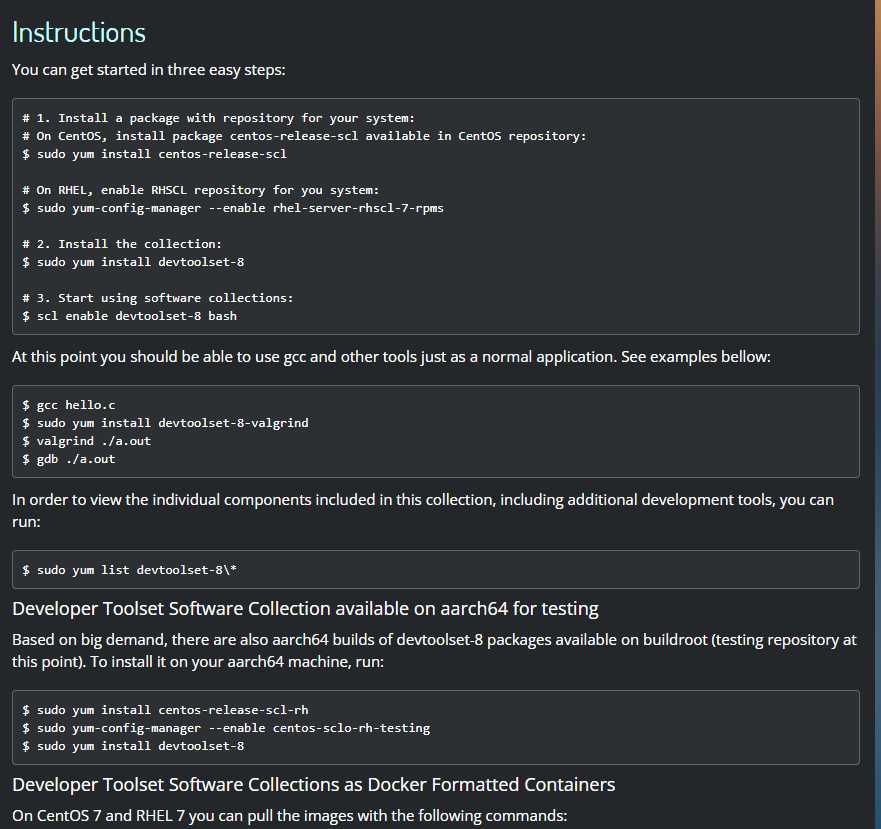Click the 'centos-sclo-rh-testing' enable command line
Image resolution: width=881 pixels, height=829 pixels.
pos(227,727)
